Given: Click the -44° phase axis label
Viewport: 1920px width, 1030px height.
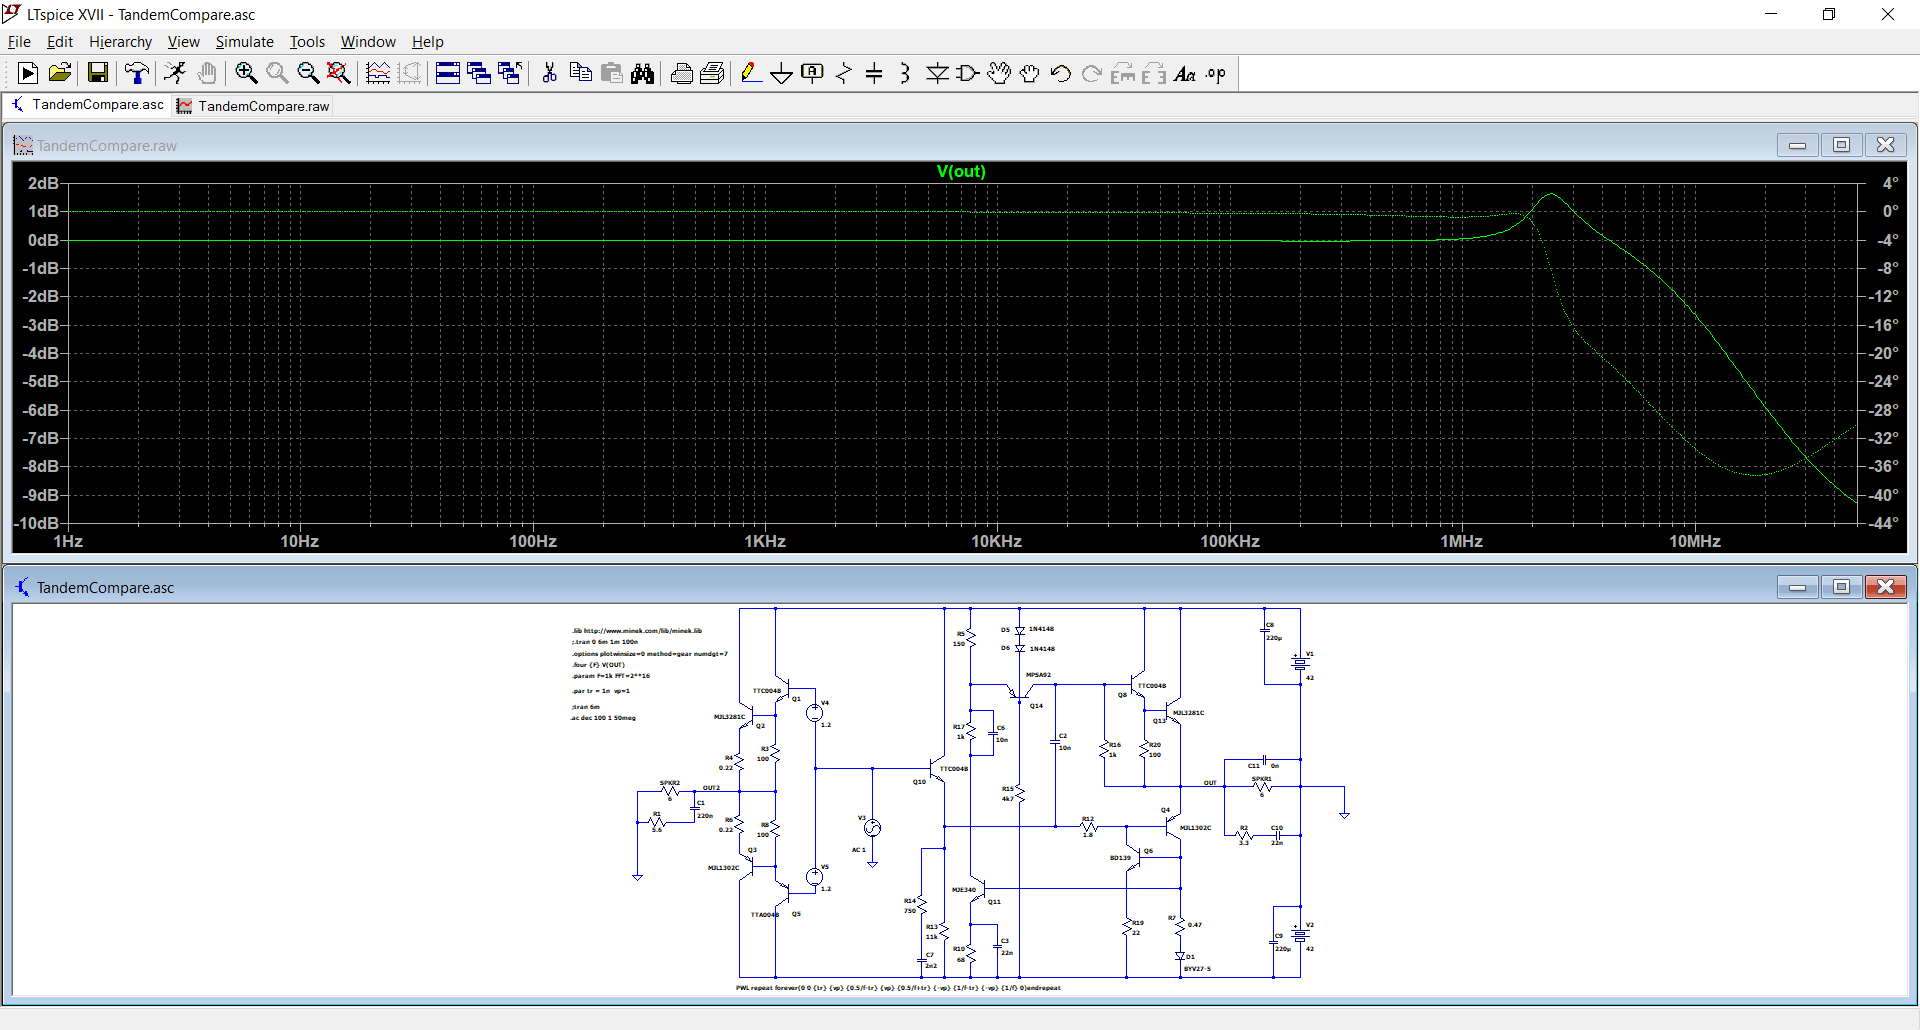Looking at the screenshot, I should [x=1884, y=523].
